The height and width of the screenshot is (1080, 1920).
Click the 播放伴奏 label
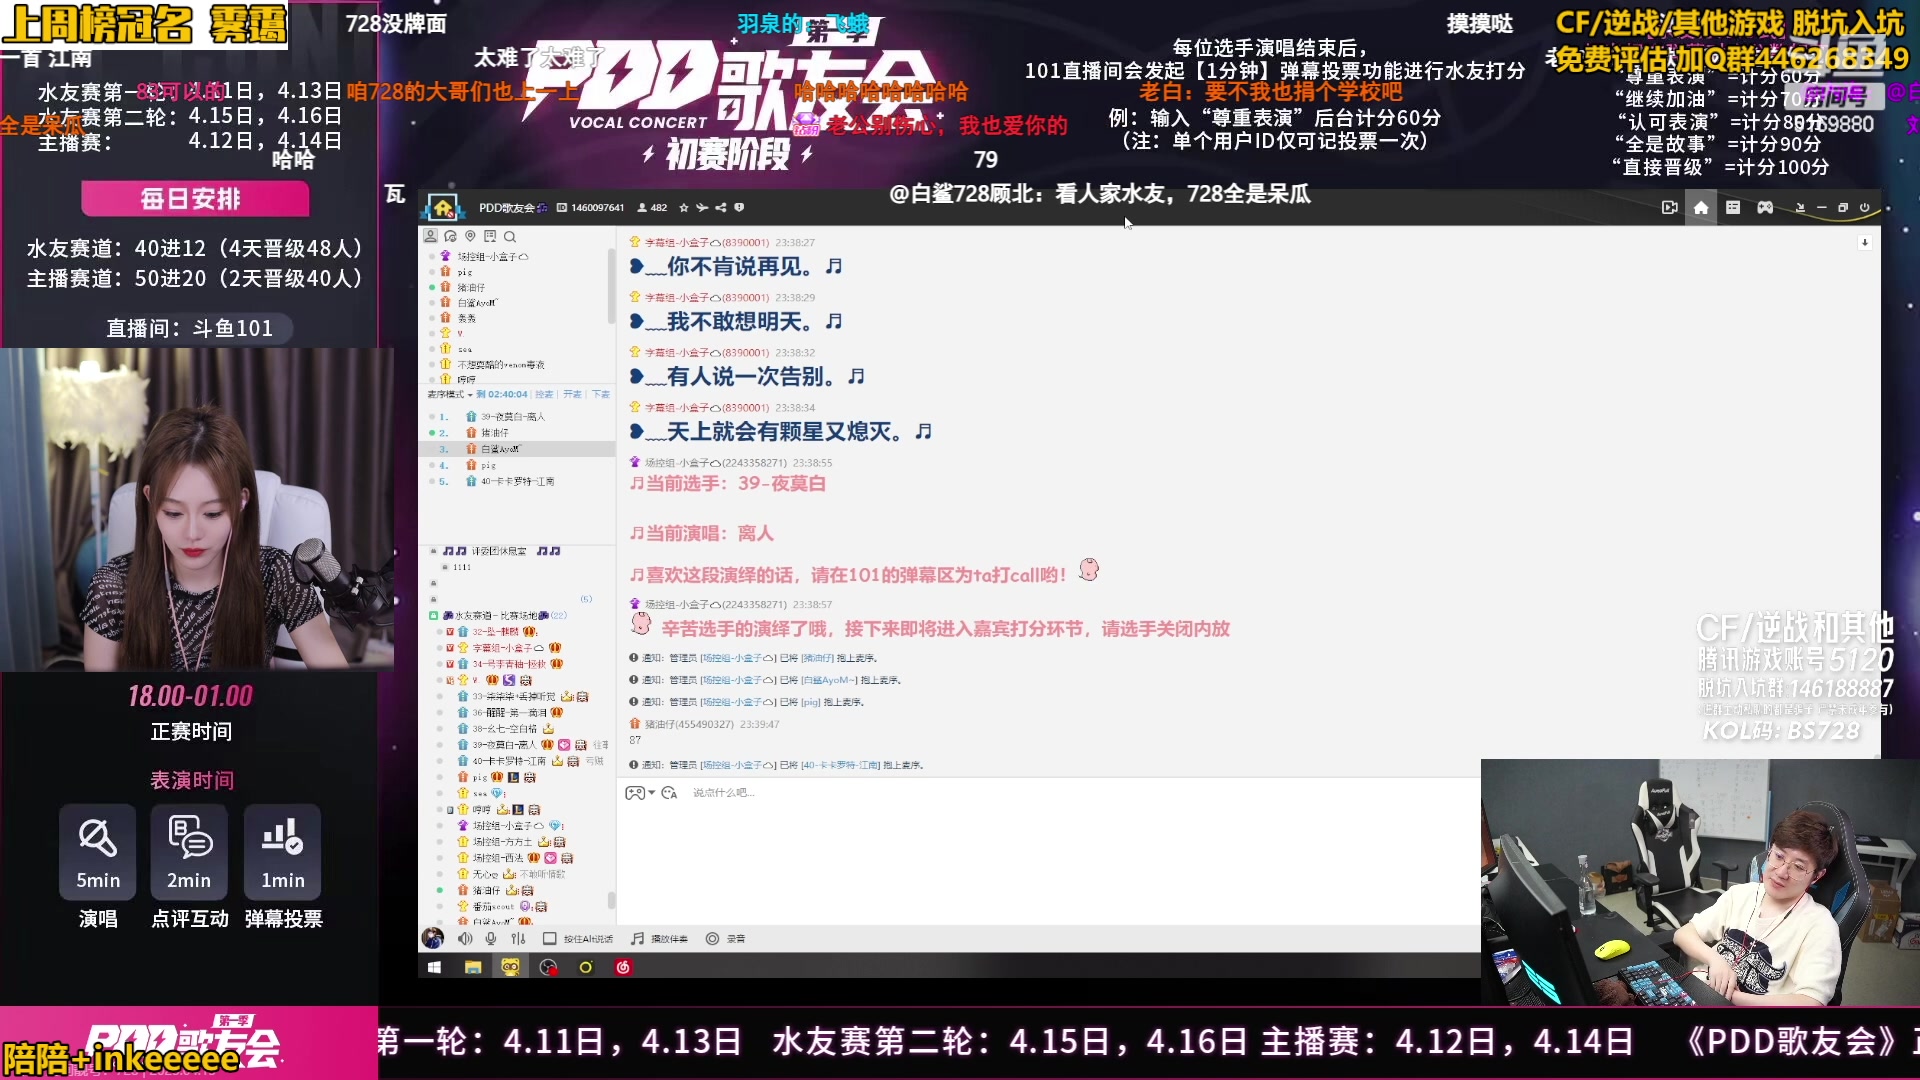click(669, 939)
